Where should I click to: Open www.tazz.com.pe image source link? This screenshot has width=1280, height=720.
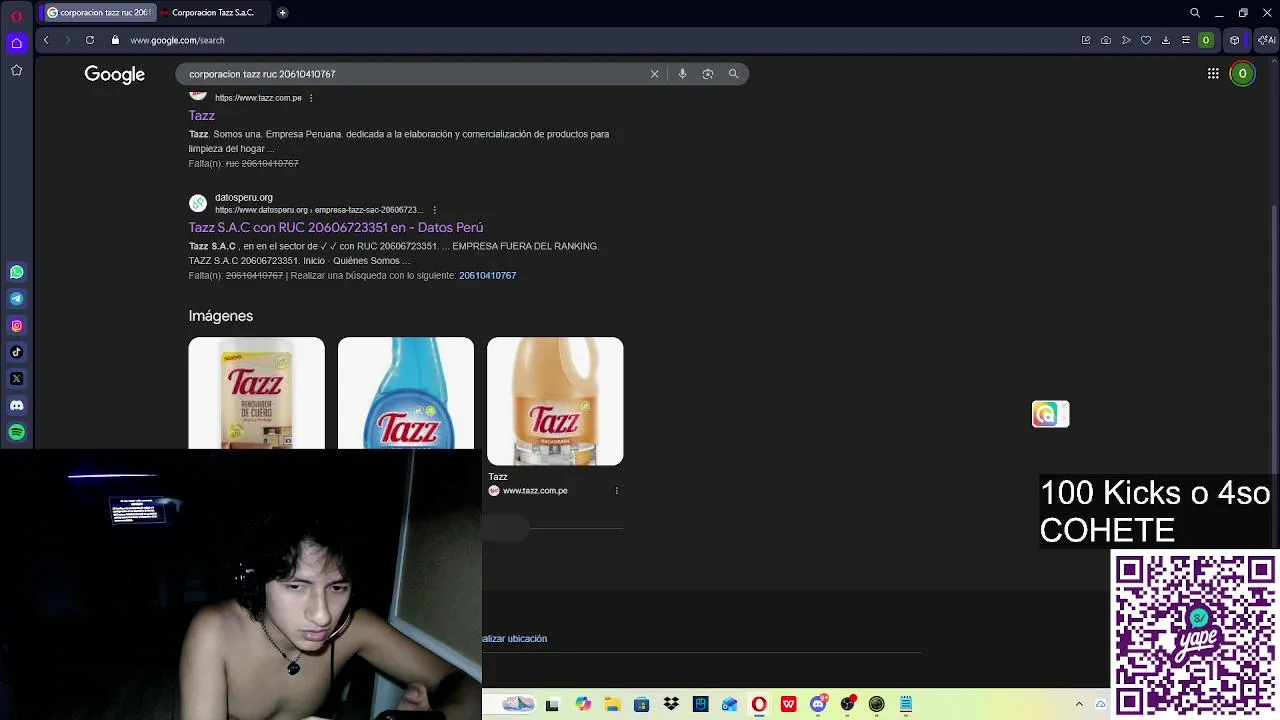coord(535,491)
